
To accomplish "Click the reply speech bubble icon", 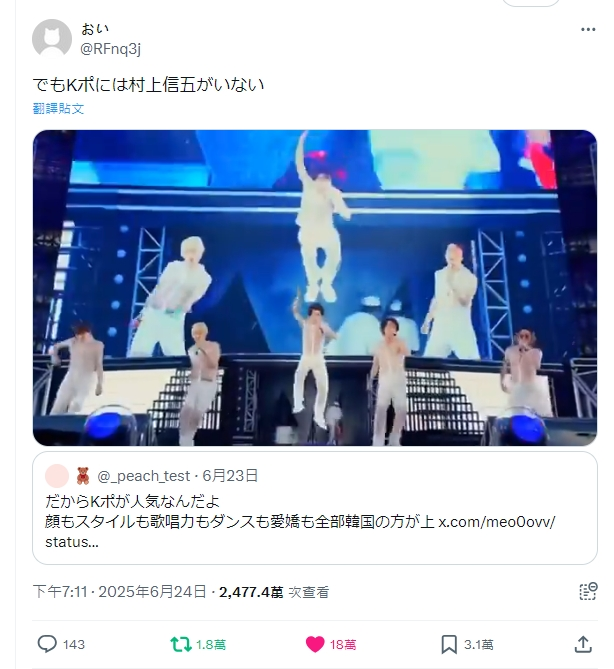I will coord(47,644).
